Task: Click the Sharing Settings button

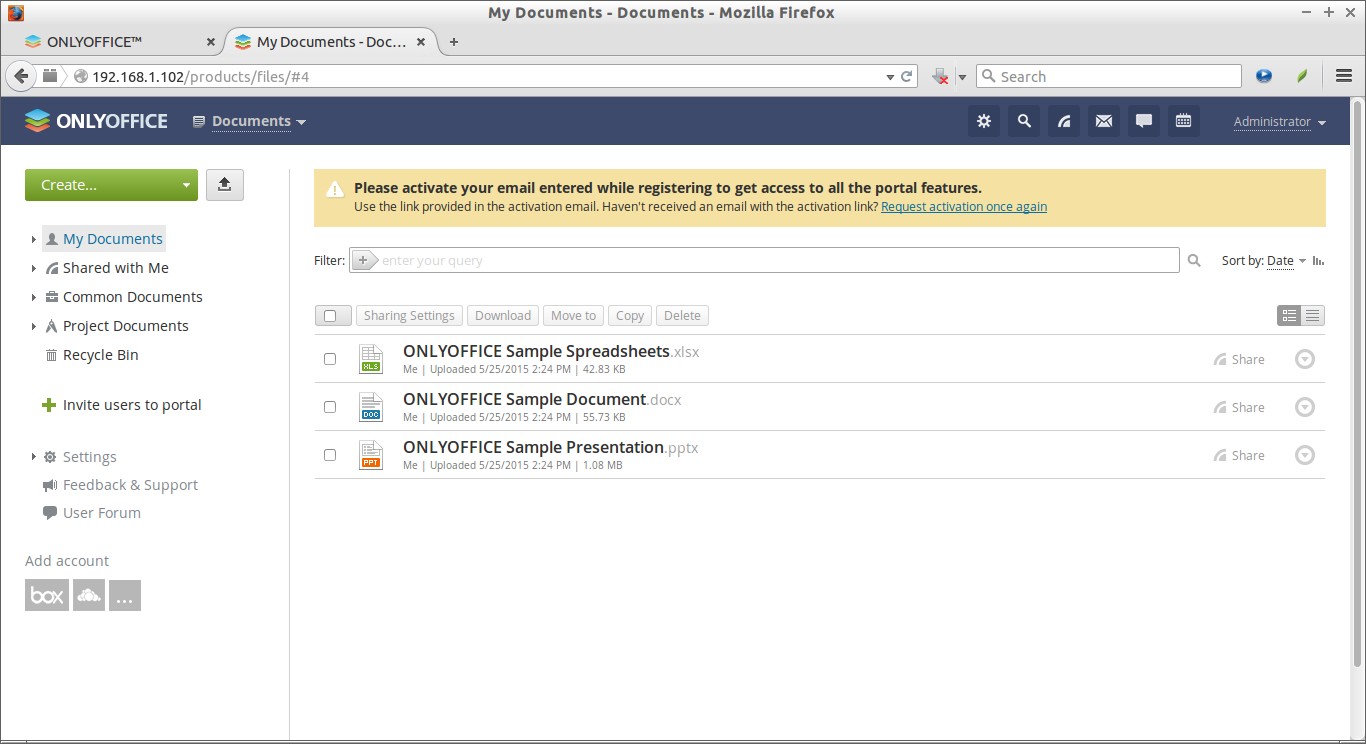Action: (409, 316)
